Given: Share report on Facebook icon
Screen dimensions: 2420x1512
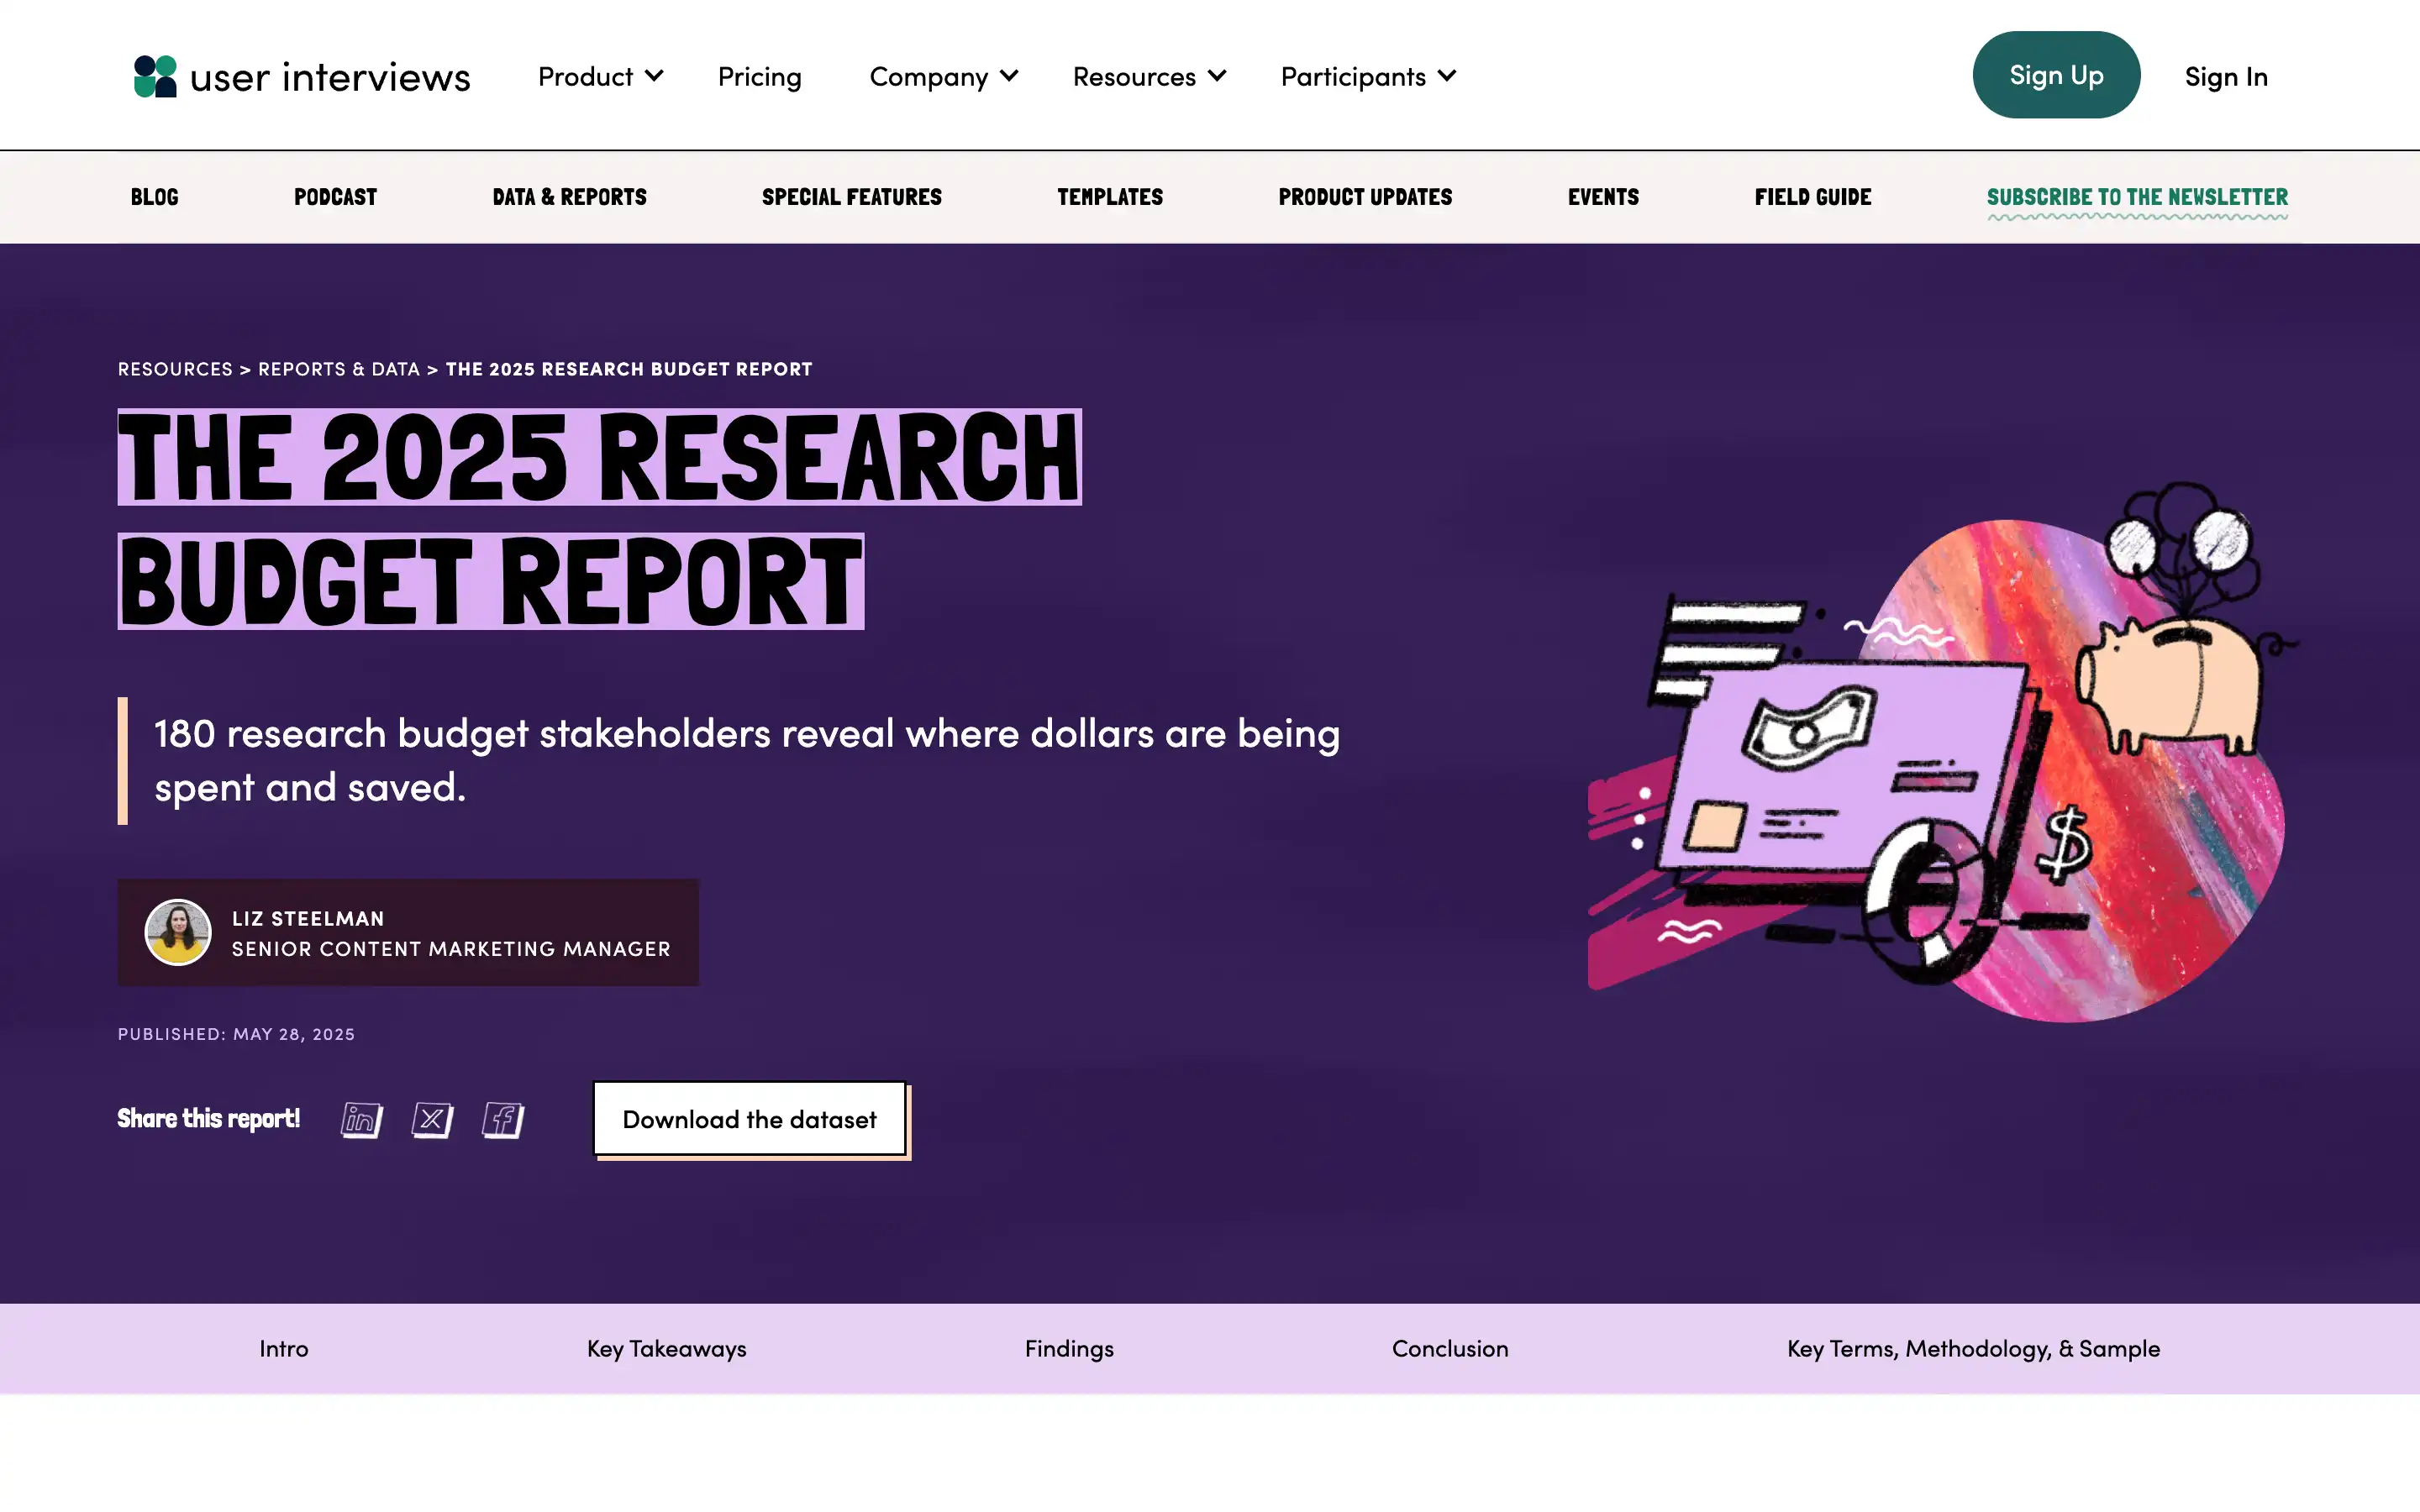Looking at the screenshot, I should click(503, 1119).
